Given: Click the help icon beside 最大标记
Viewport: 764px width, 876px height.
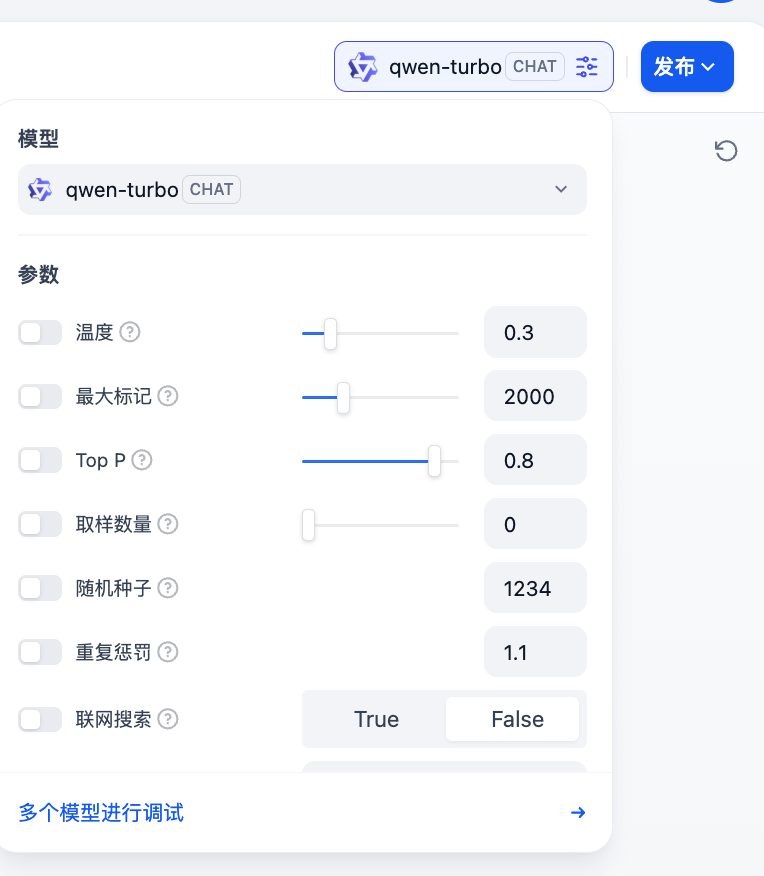Looking at the screenshot, I should click(168, 396).
